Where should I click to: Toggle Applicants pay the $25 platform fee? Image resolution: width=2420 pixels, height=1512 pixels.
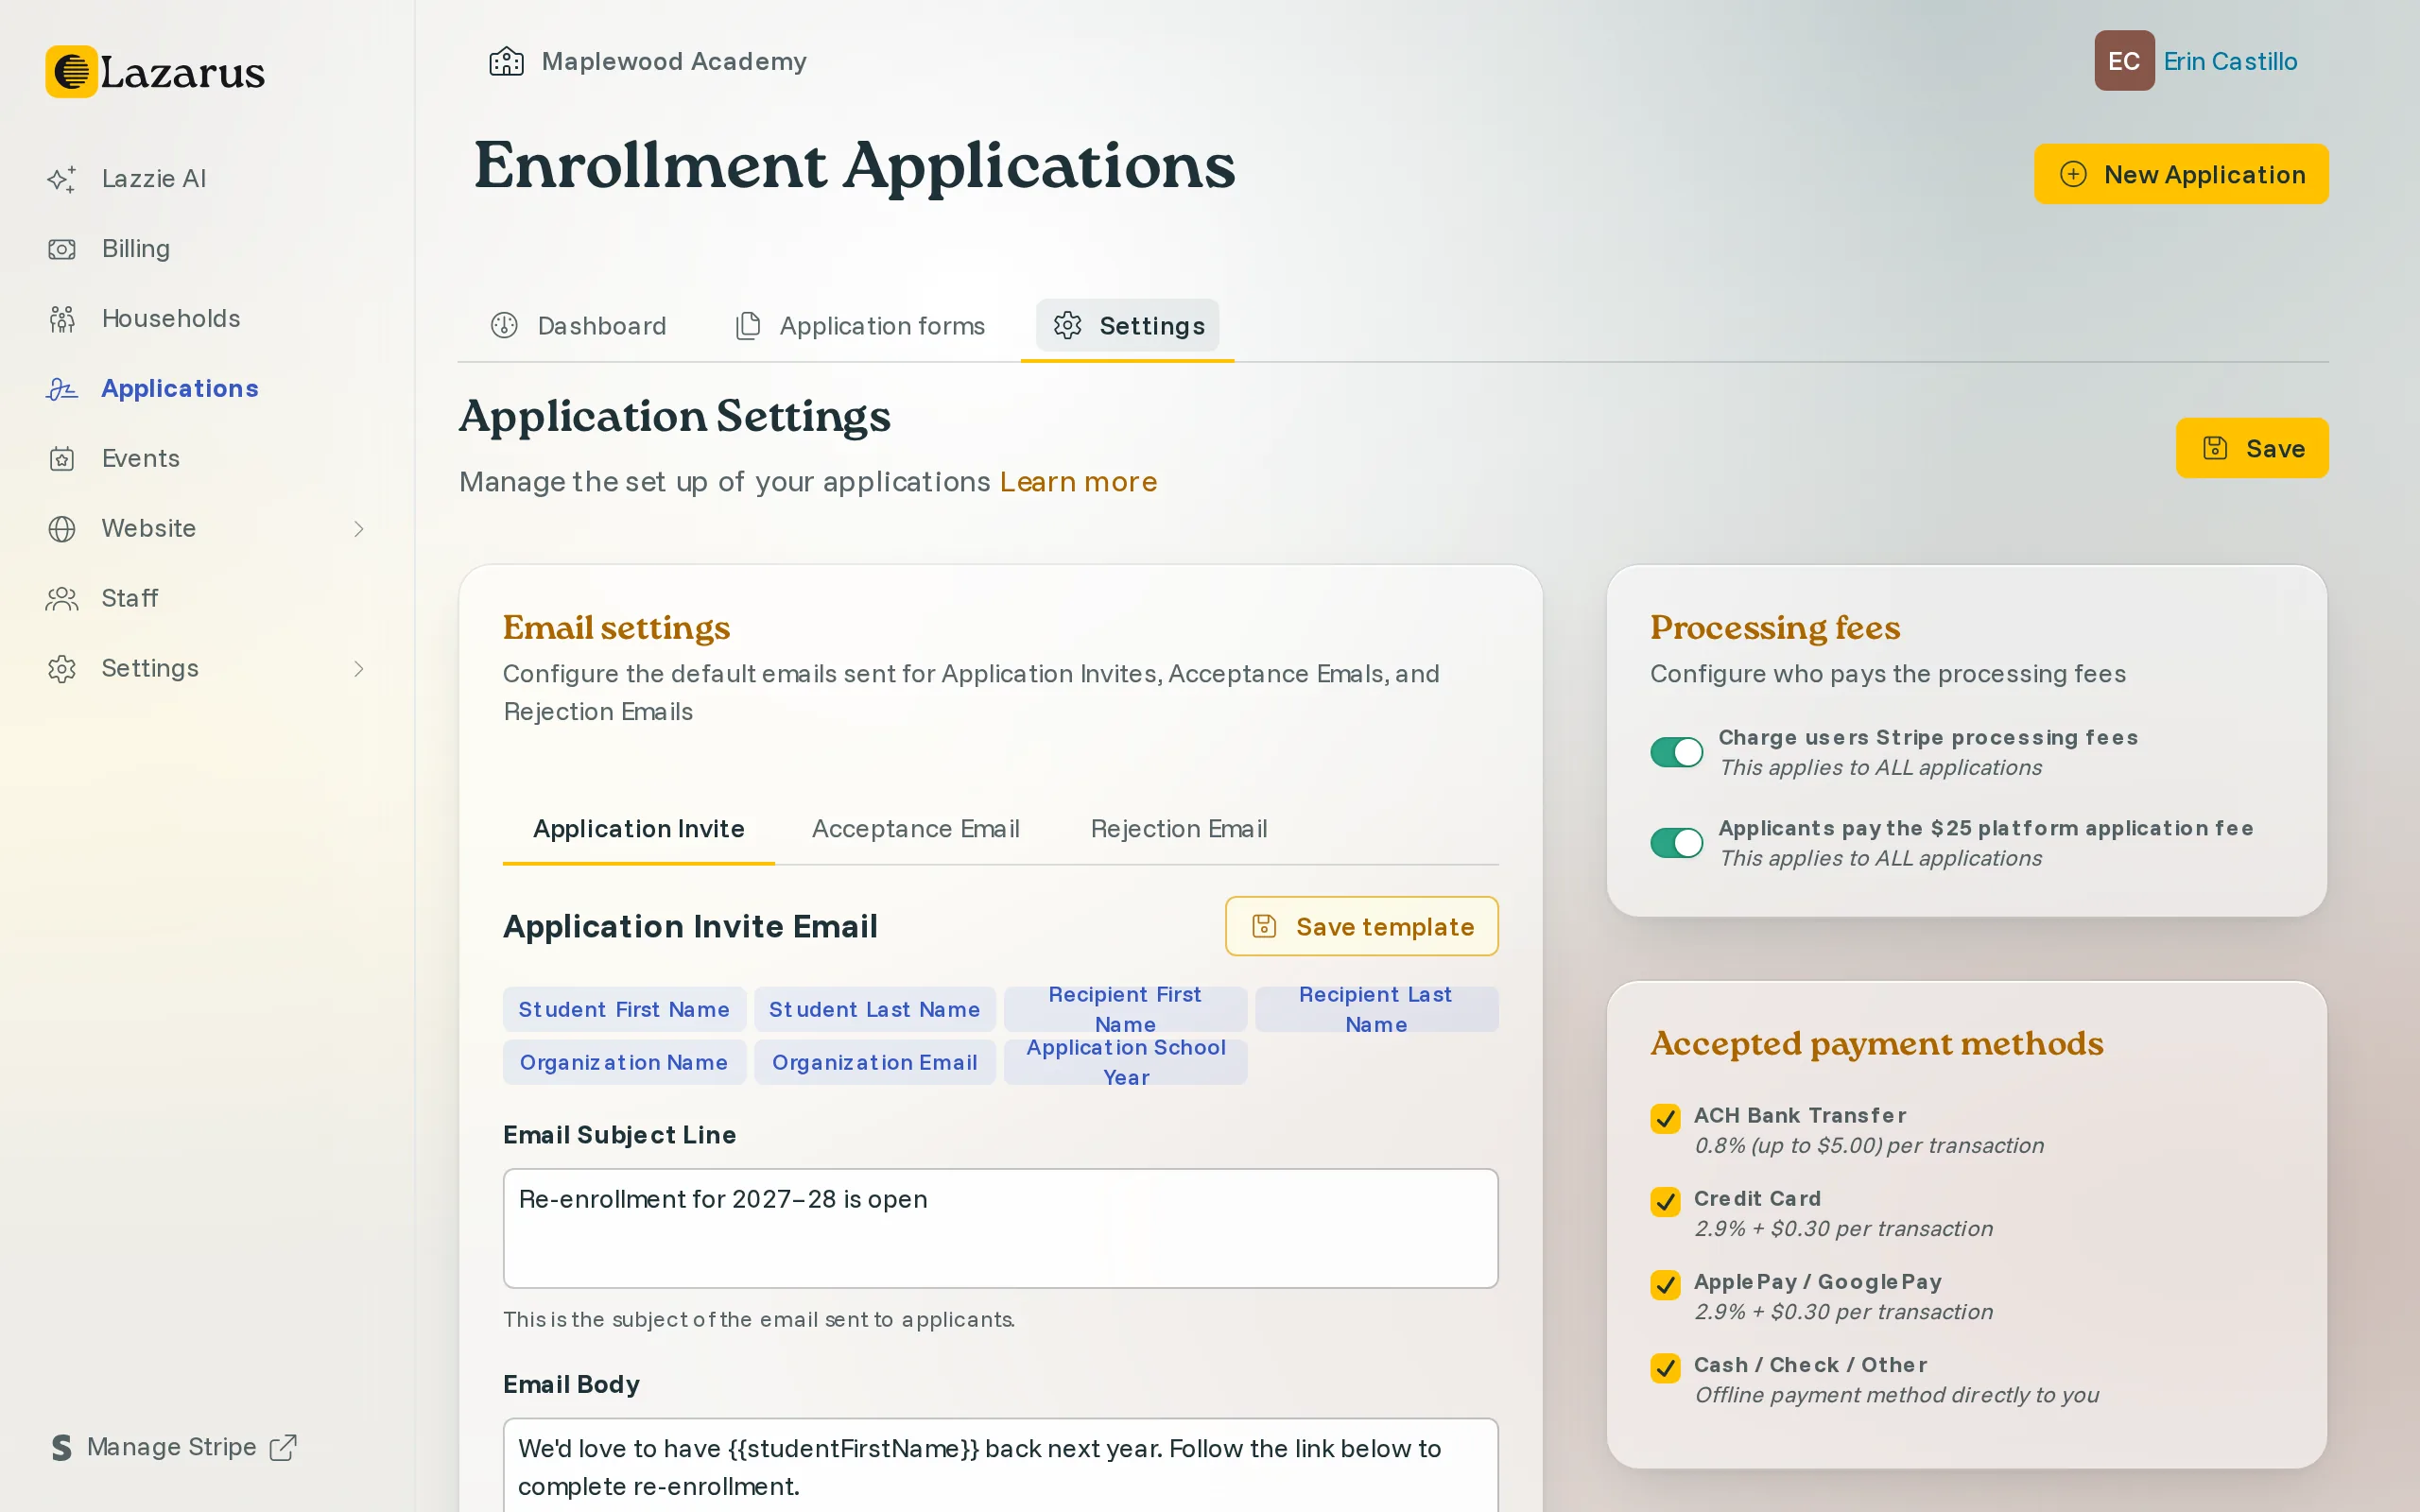click(x=1676, y=843)
